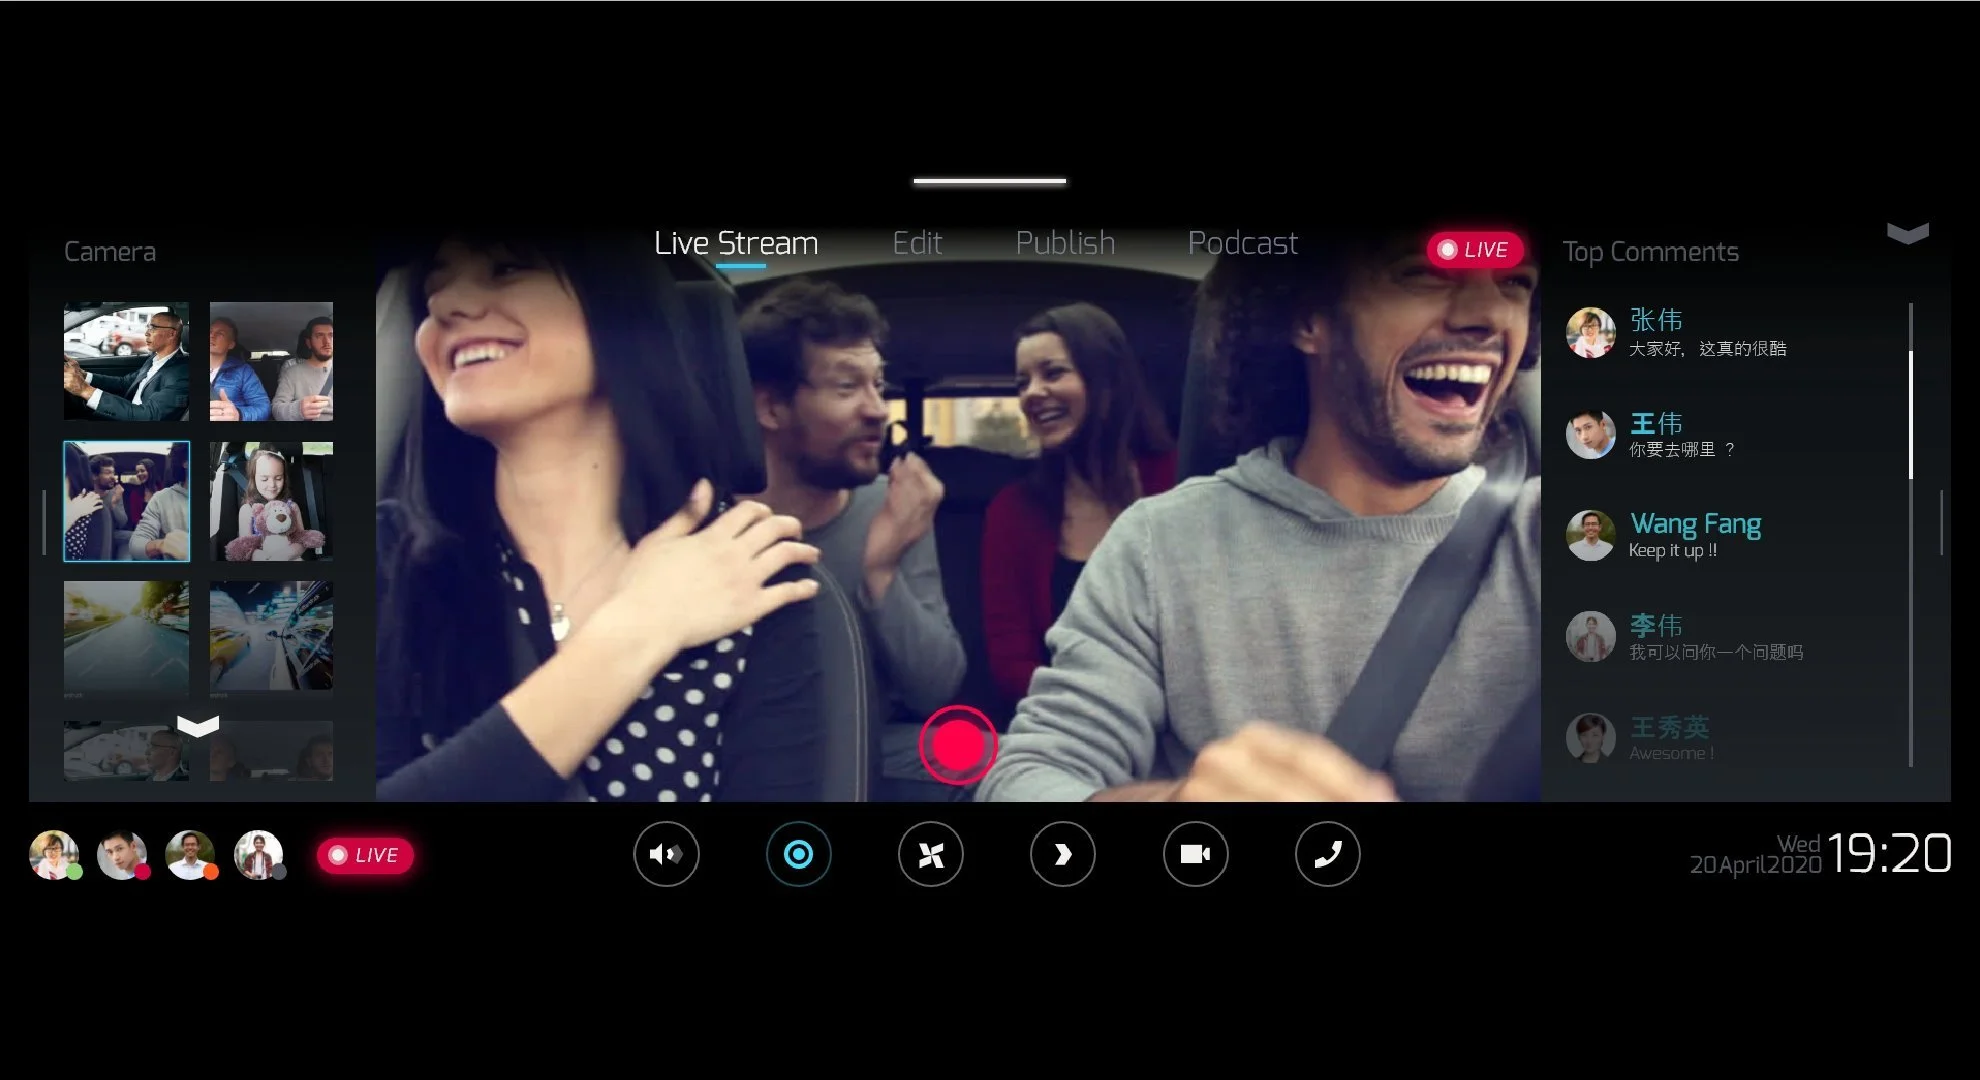Image resolution: width=1980 pixels, height=1080 pixels.
Task: Click the fan climate icon
Action: [930, 854]
